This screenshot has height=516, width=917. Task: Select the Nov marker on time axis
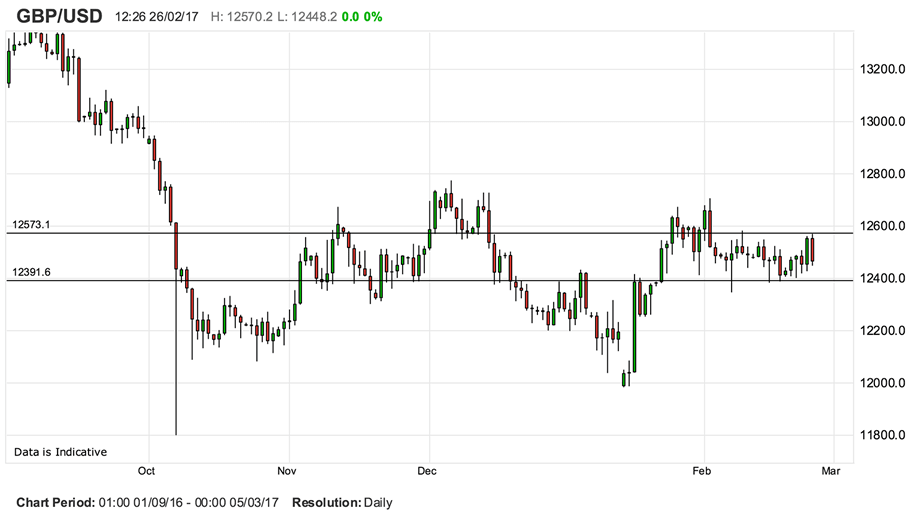coord(288,470)
